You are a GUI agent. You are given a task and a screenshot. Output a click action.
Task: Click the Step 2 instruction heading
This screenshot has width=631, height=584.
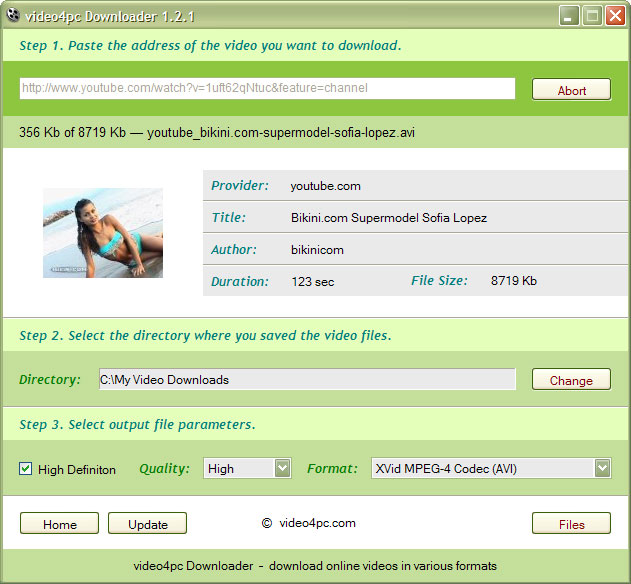[205, 335]
